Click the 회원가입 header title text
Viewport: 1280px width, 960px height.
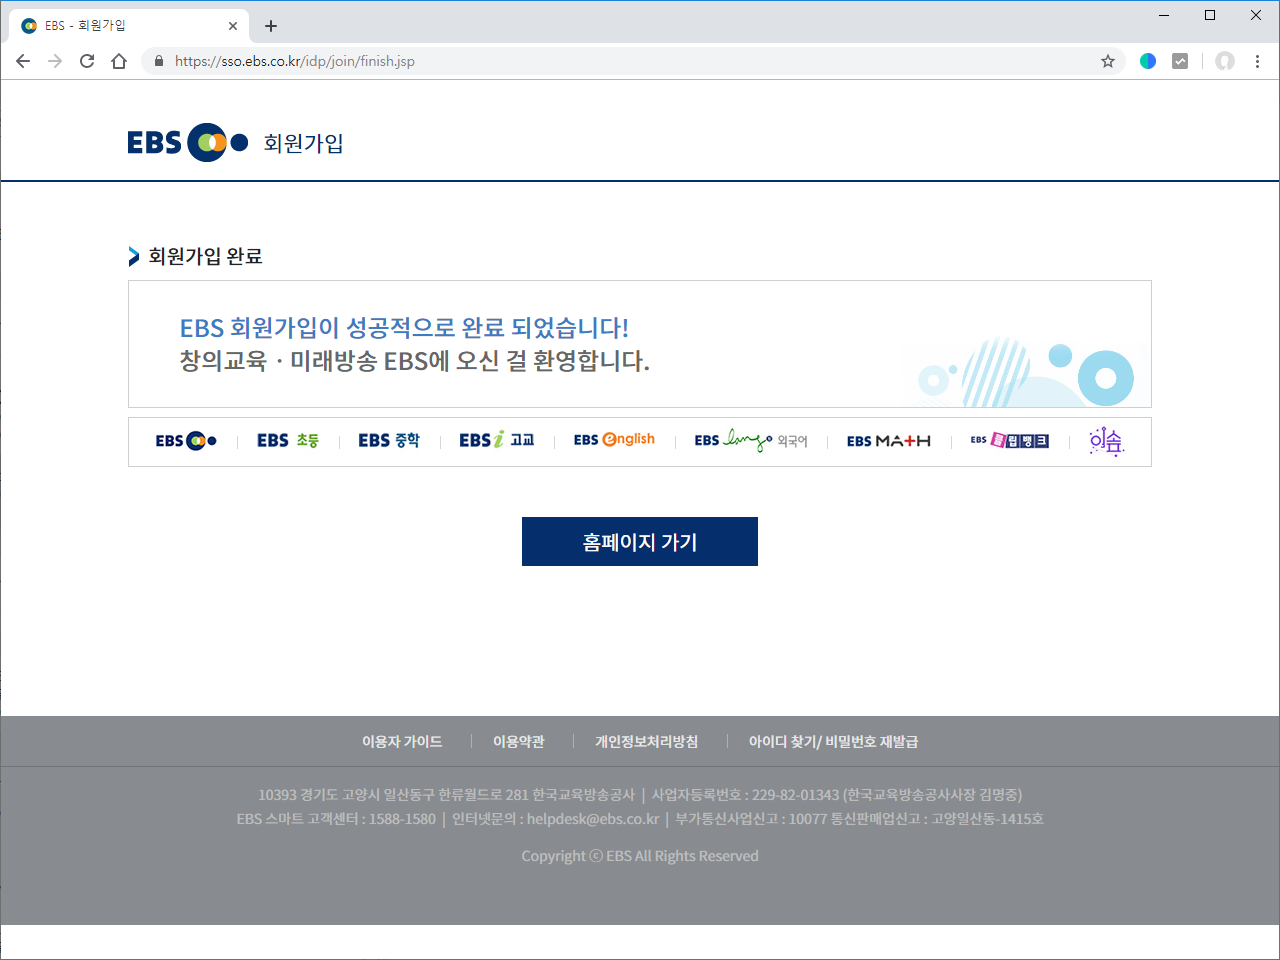tap(304, 143)
